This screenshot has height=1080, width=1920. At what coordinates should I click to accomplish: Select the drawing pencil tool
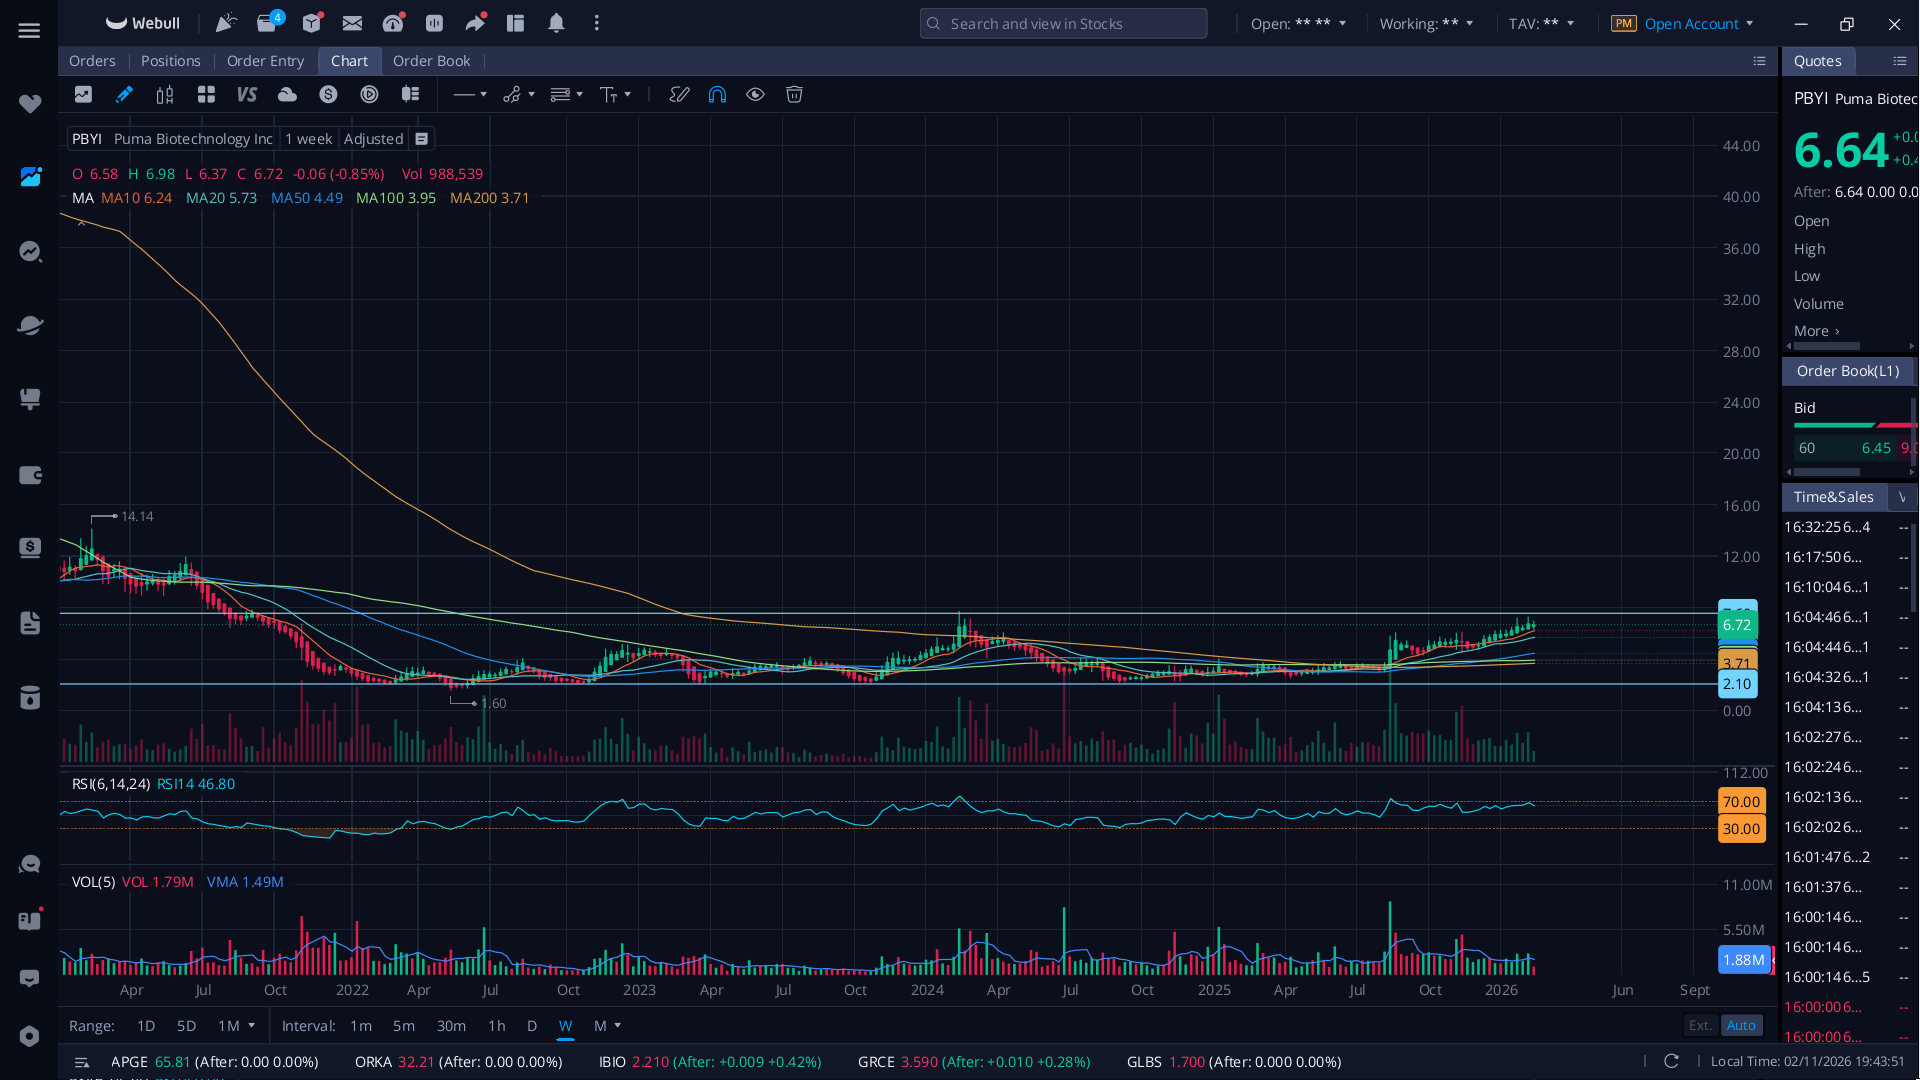[124, 95]
